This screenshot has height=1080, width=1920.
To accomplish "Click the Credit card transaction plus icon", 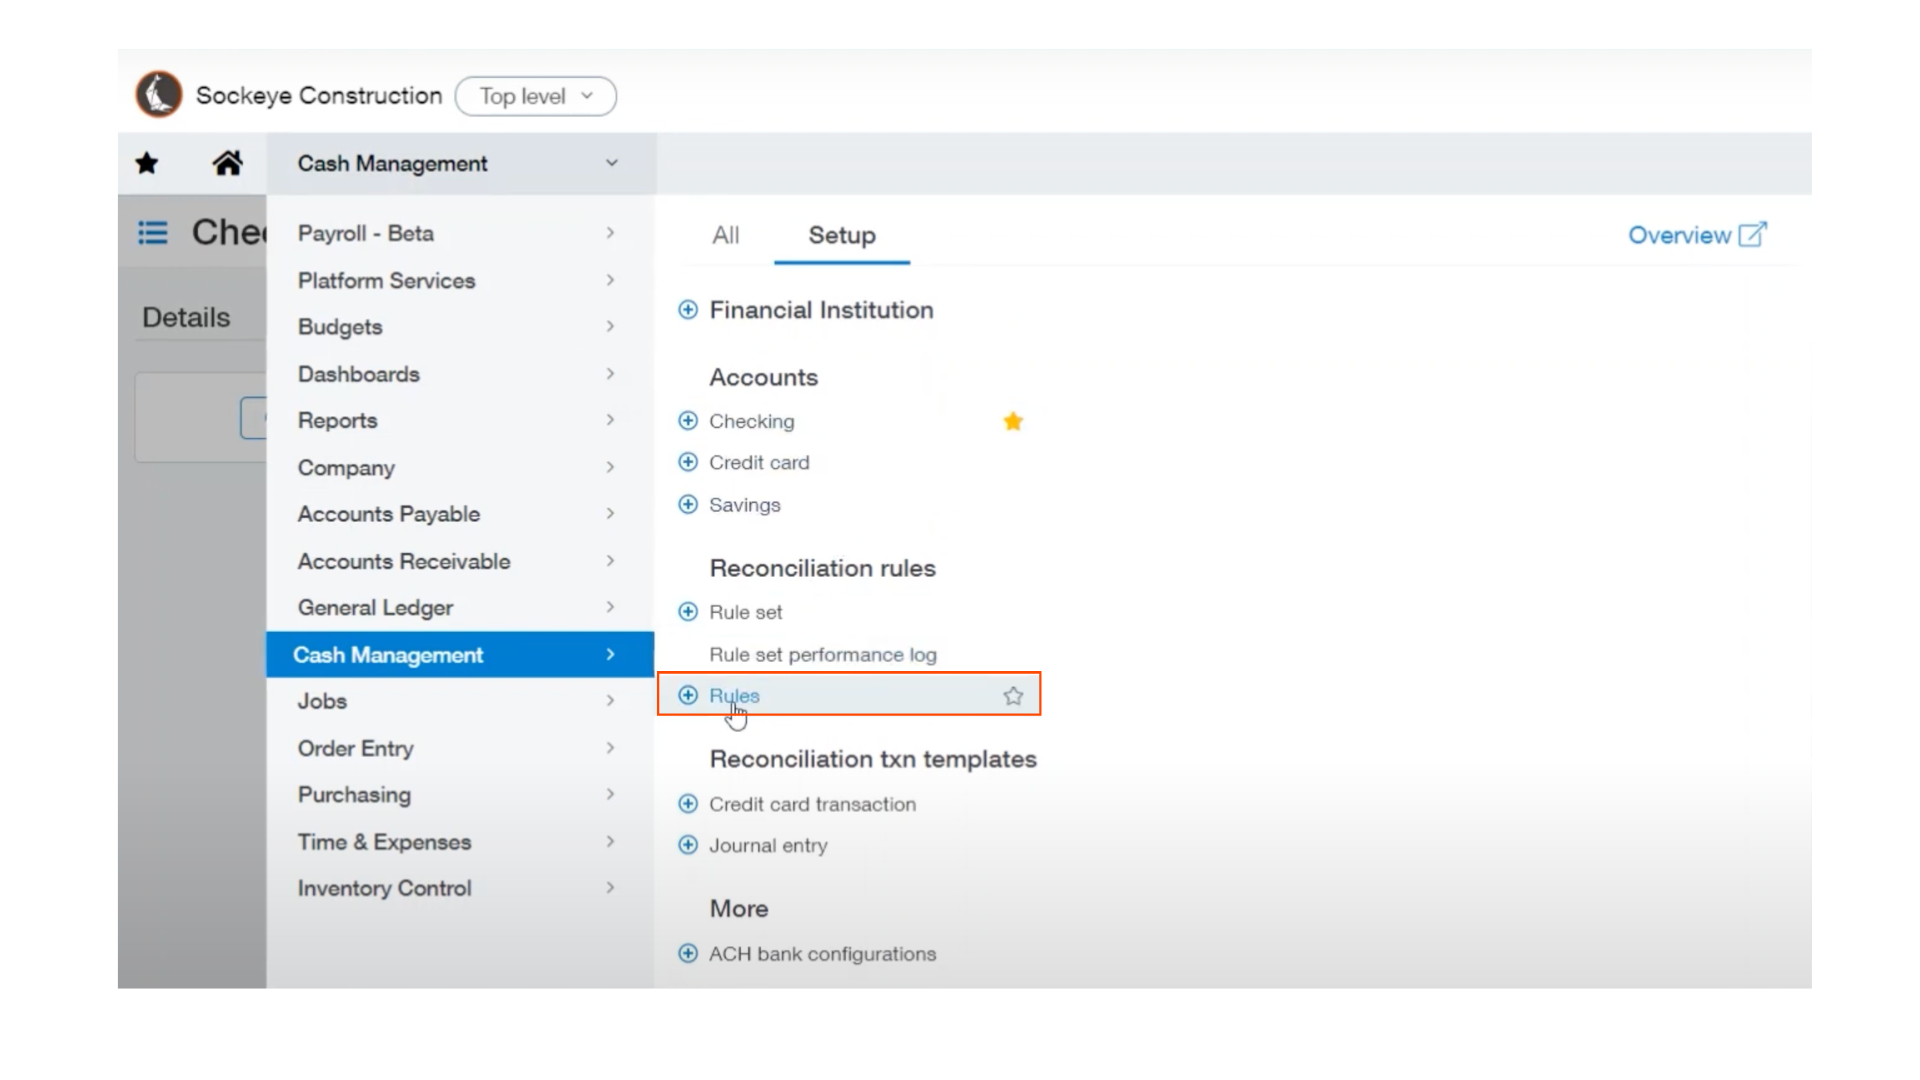I will click(x=687, y=803).
